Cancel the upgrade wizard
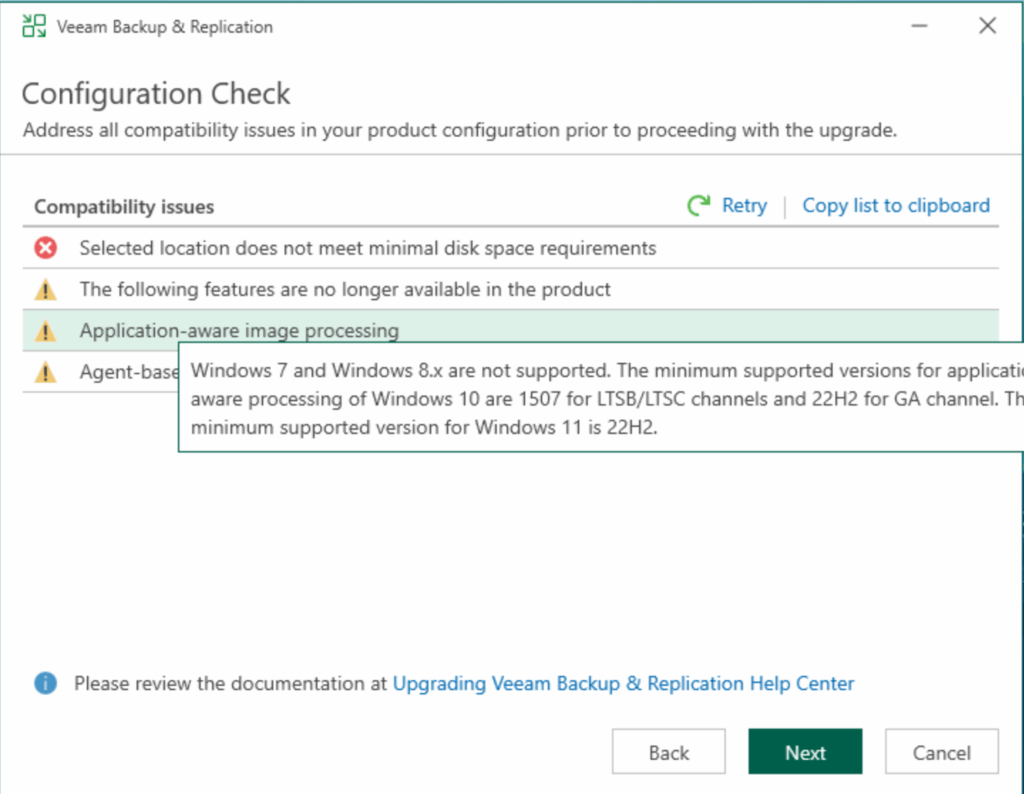 pyautogui.click(x=941, y=753)
